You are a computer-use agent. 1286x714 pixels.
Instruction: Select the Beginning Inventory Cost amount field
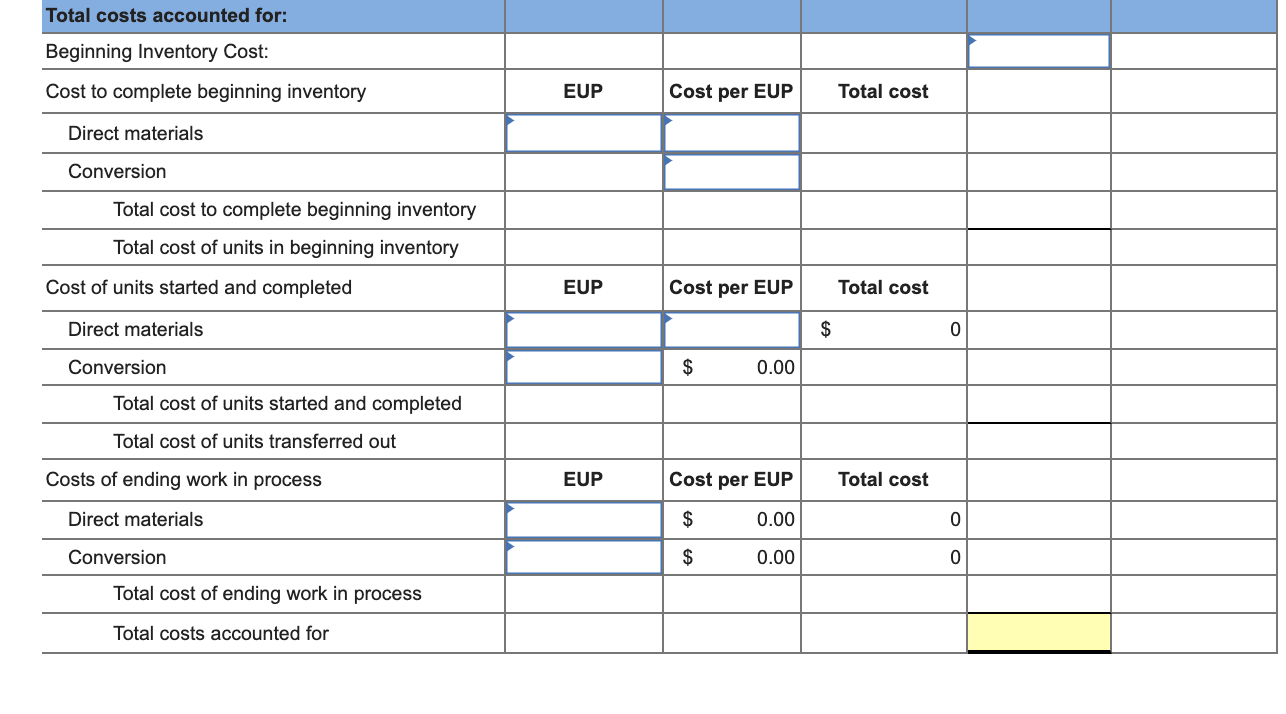(x=1038, y=51)
